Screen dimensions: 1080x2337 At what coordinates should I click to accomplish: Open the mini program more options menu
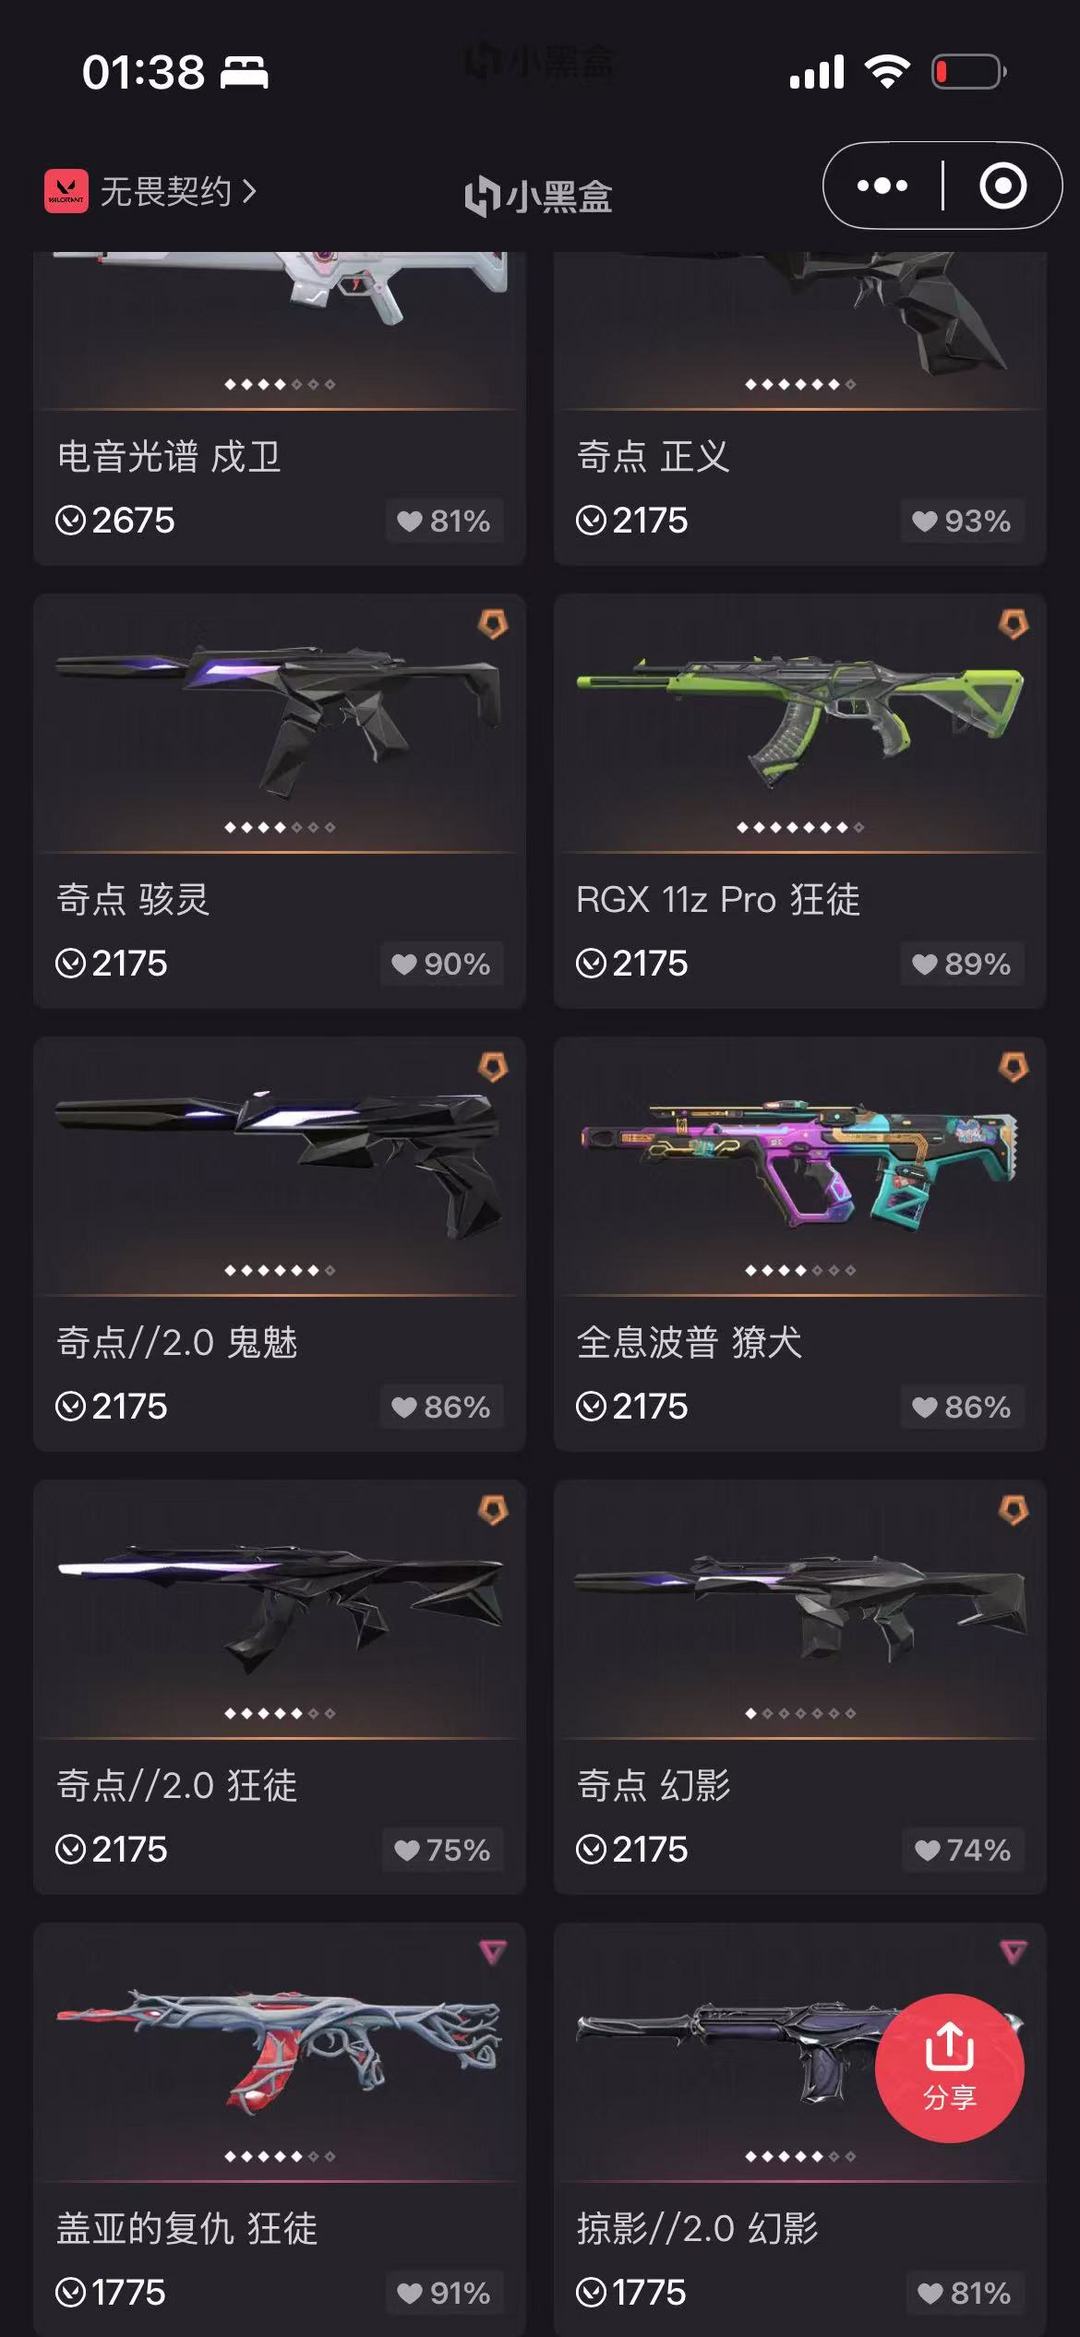point(882,186)
